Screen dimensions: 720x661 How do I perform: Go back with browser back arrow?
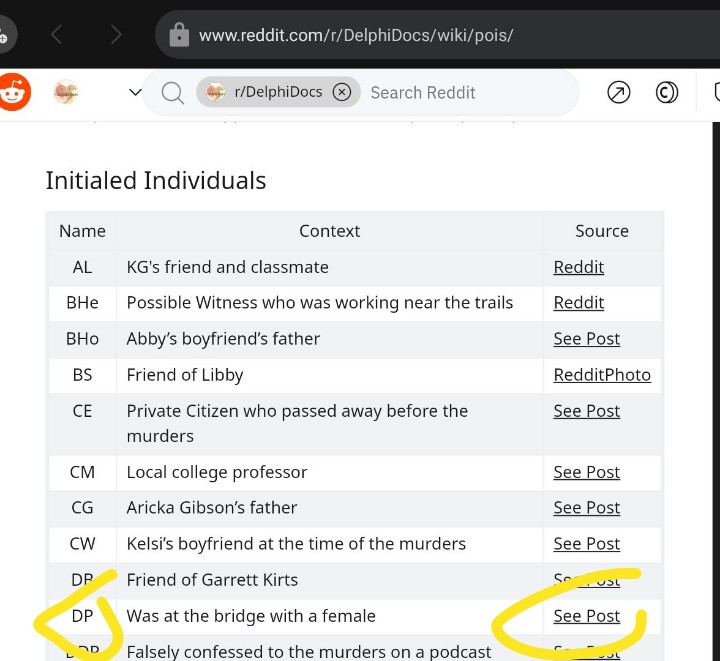pyautogui.click(x=56, y=35)
